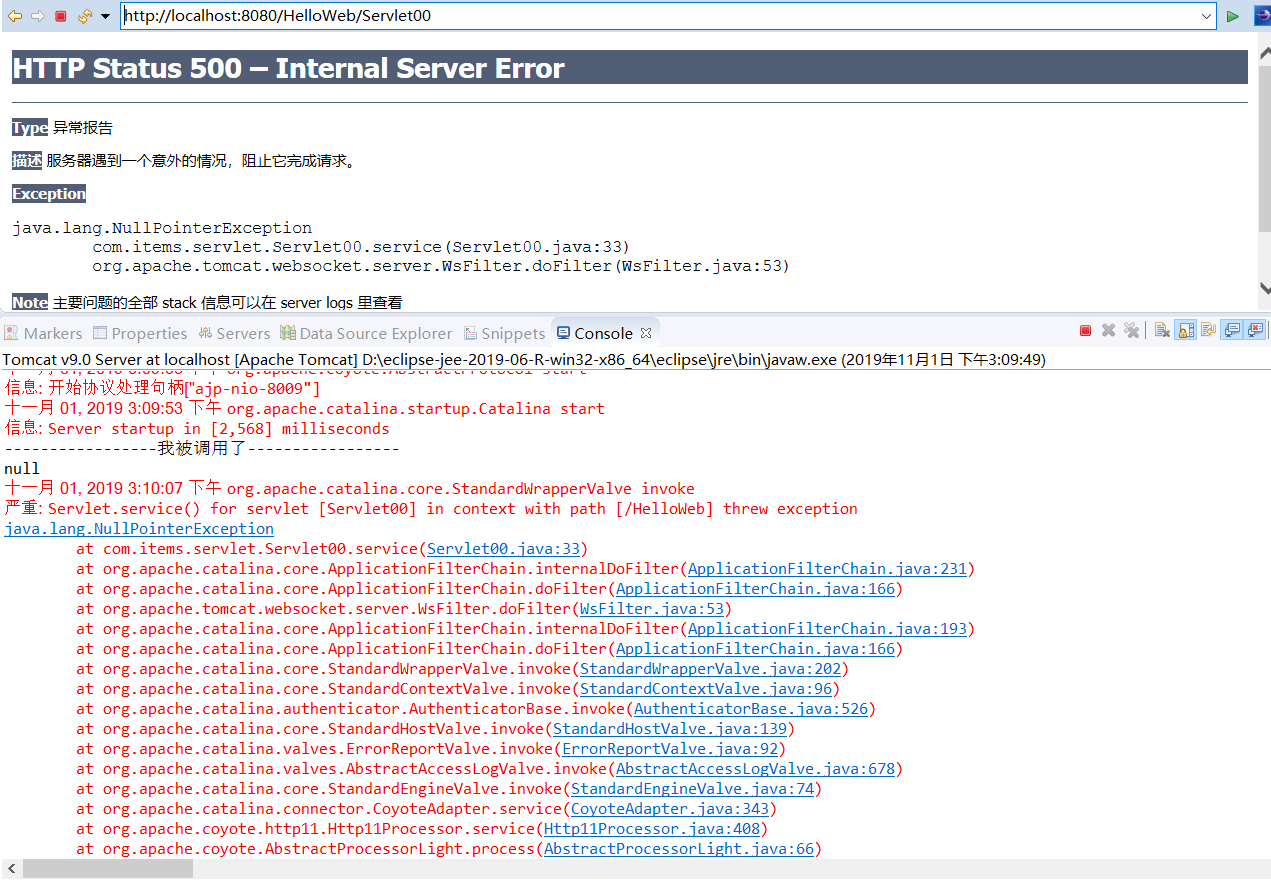
Task: Remove all terminated launches
Action: pos(1130,331)
